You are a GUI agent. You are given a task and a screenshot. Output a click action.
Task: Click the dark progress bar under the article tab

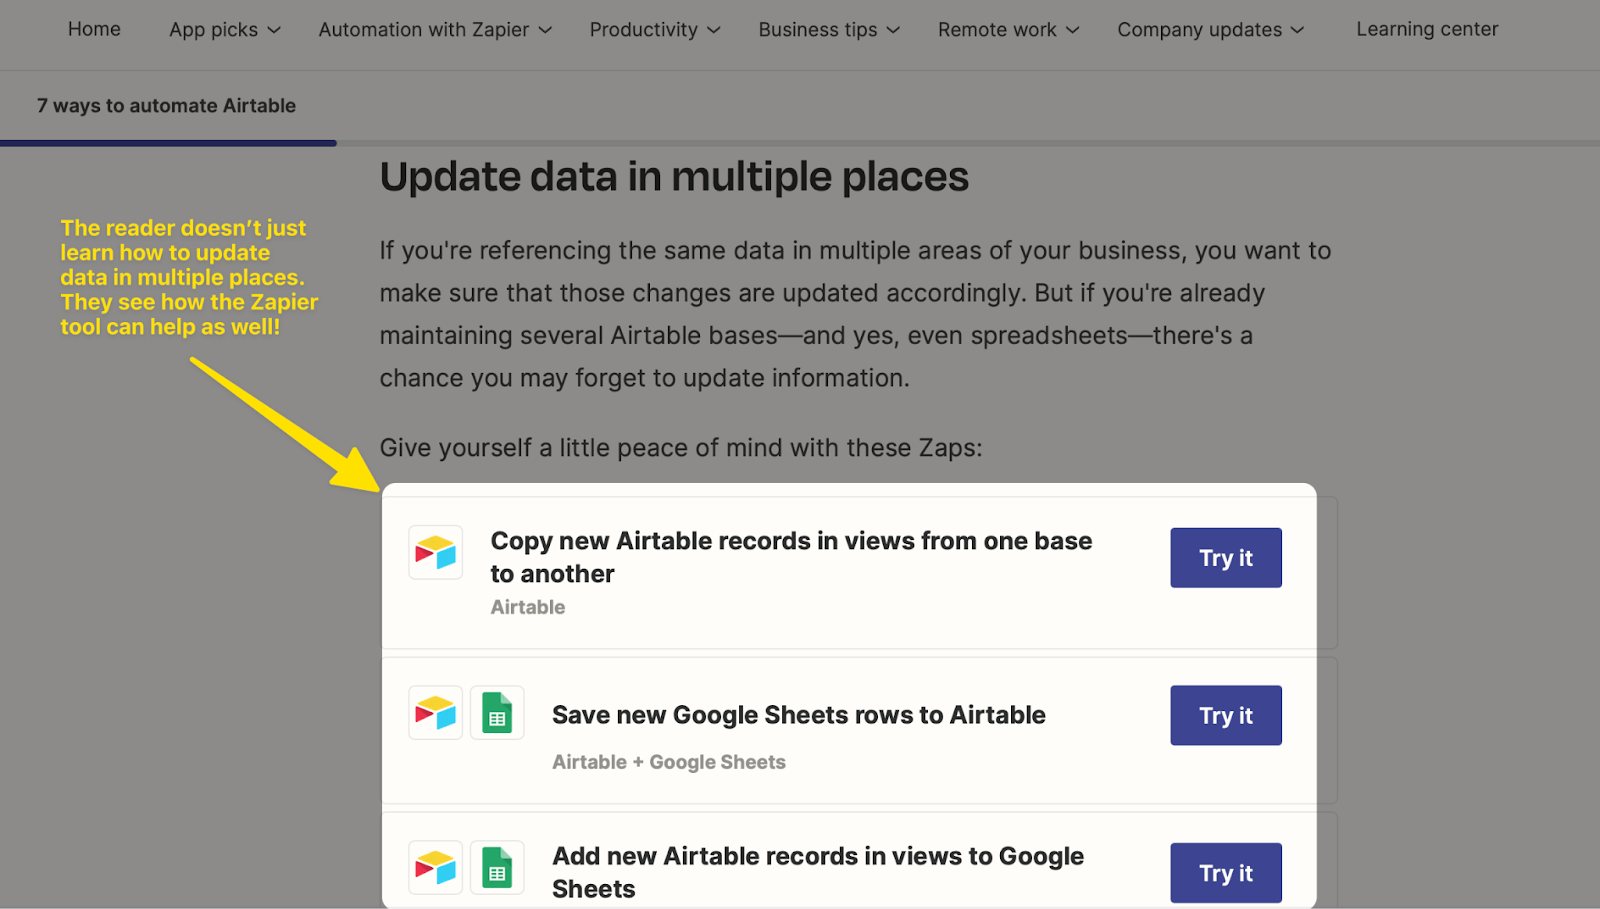point(167,142)
